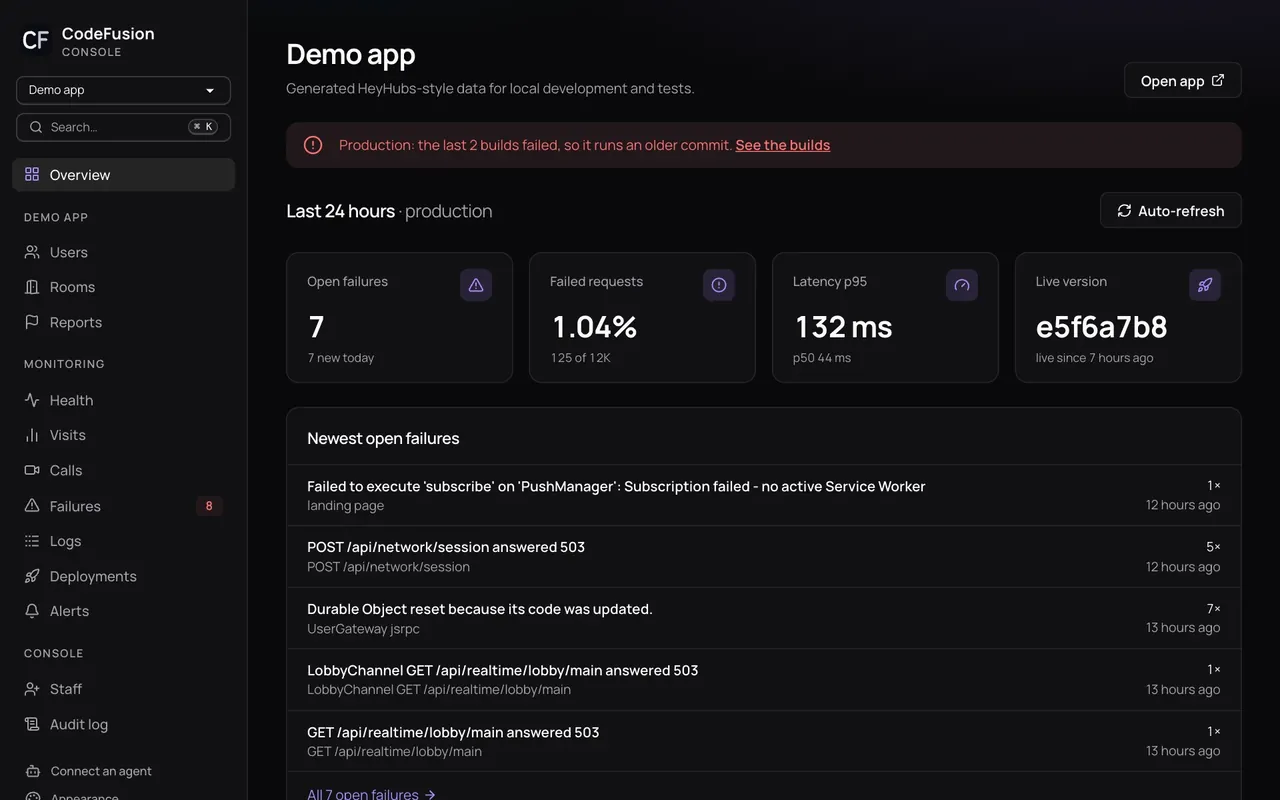
Task: Open the Rooms section
Action: pos(123,287)
